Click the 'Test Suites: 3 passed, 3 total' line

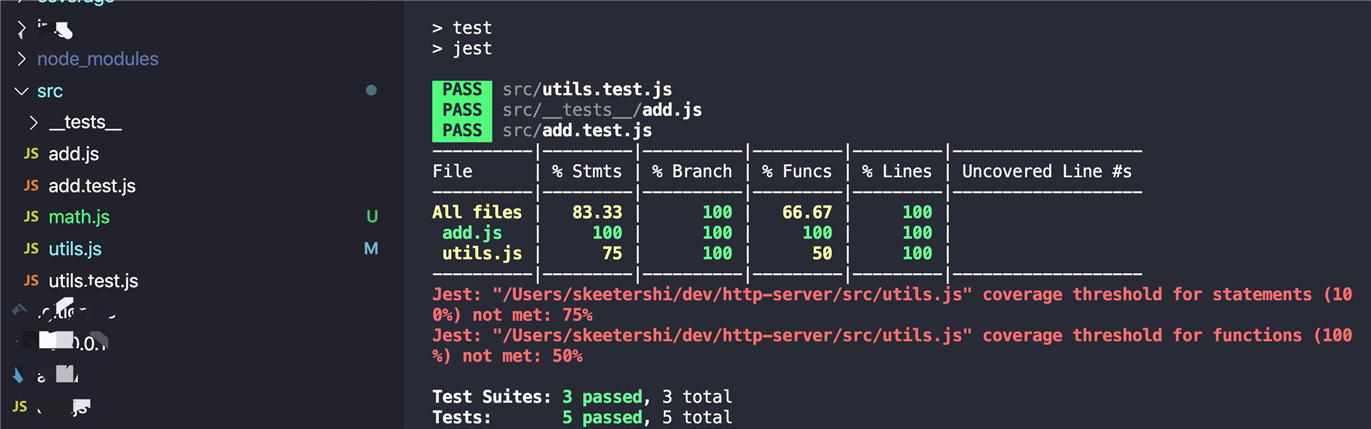point(582,397)
